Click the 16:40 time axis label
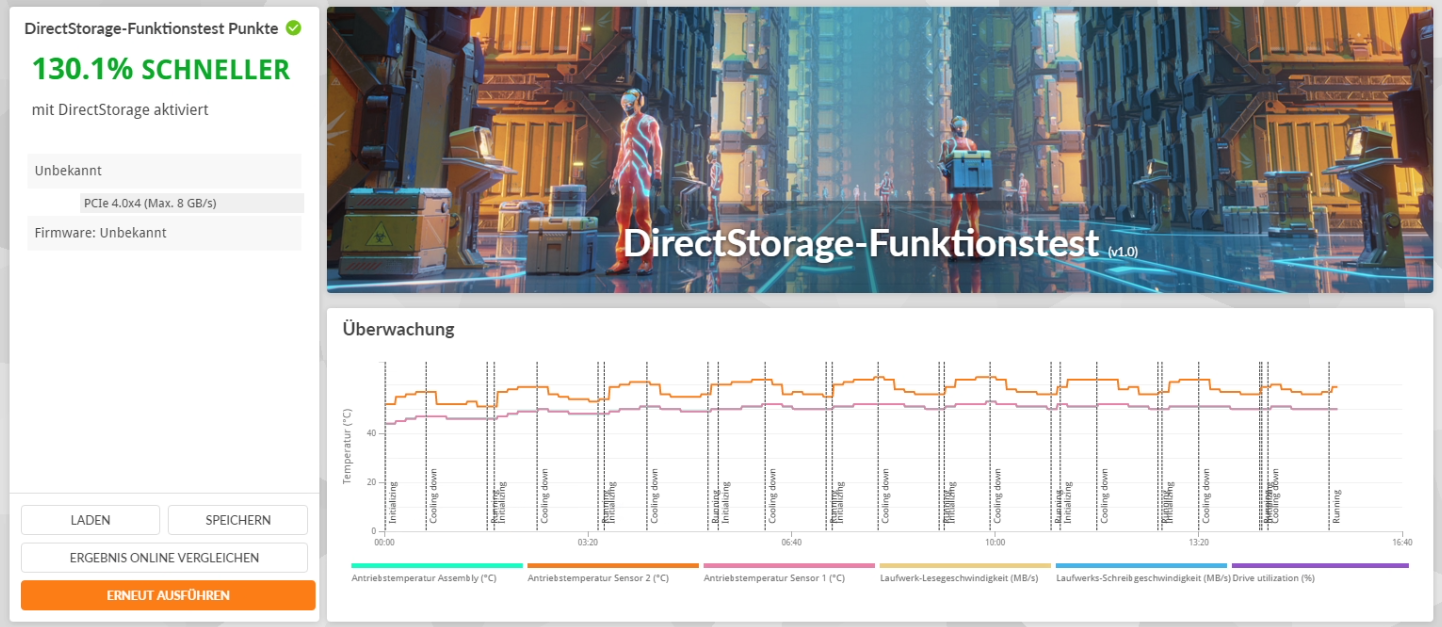Image resolution: width=1442 pixels, height=627 pixels. point(1402,543)
